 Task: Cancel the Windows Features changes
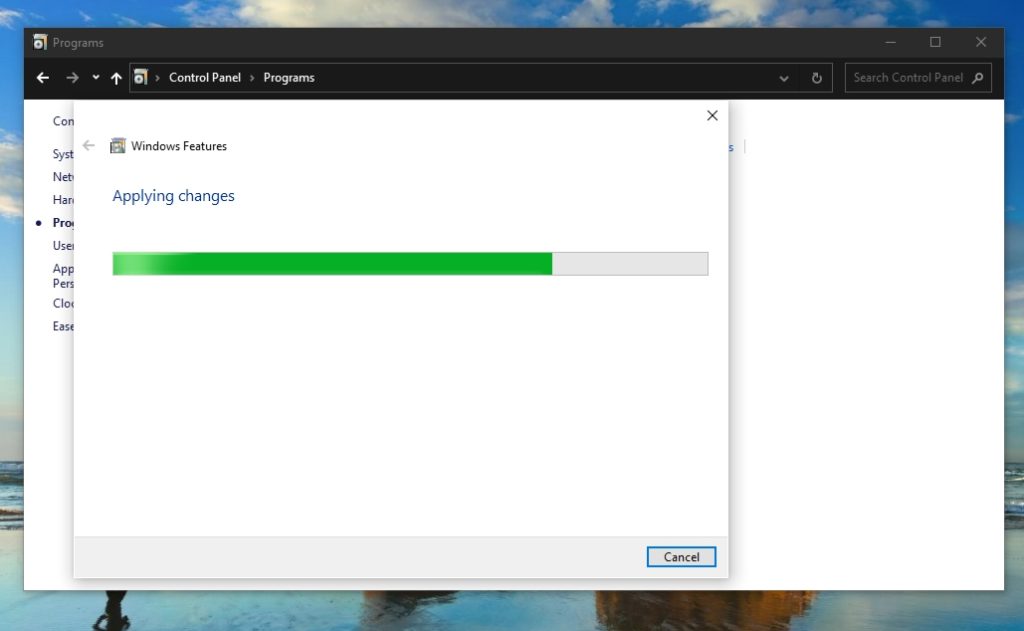[681, 557]
